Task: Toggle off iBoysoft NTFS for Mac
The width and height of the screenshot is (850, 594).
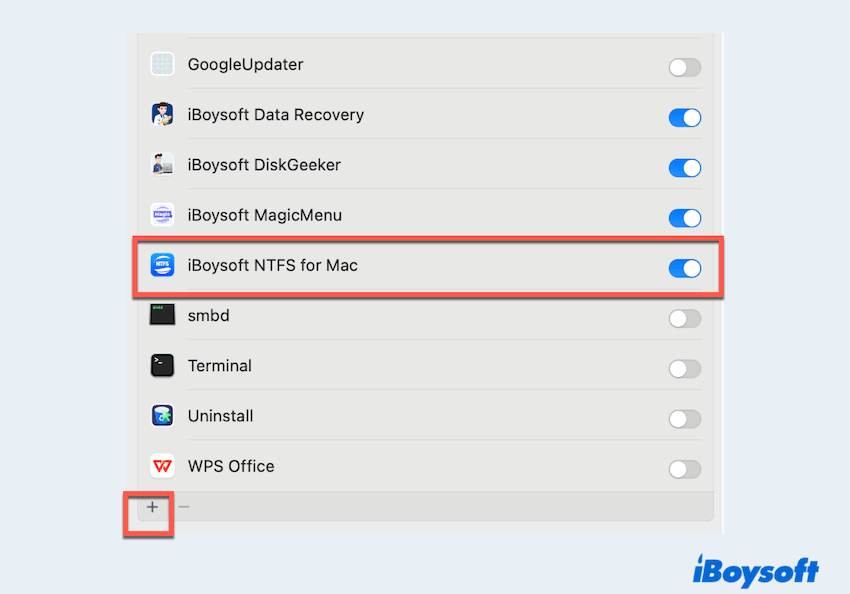Action: [x=684, y=268]
